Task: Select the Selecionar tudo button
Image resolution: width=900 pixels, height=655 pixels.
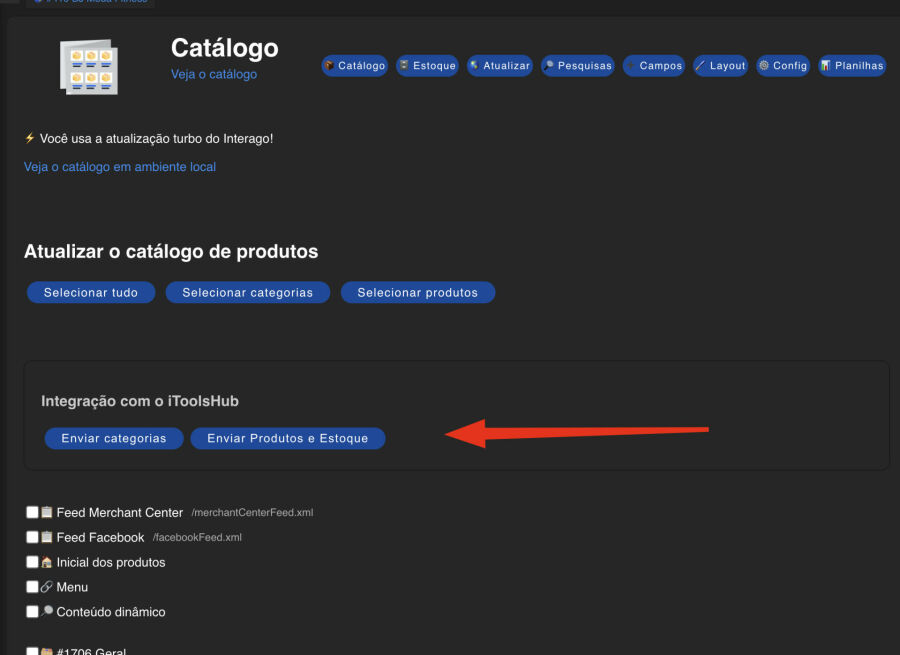Action: [90, 292]
